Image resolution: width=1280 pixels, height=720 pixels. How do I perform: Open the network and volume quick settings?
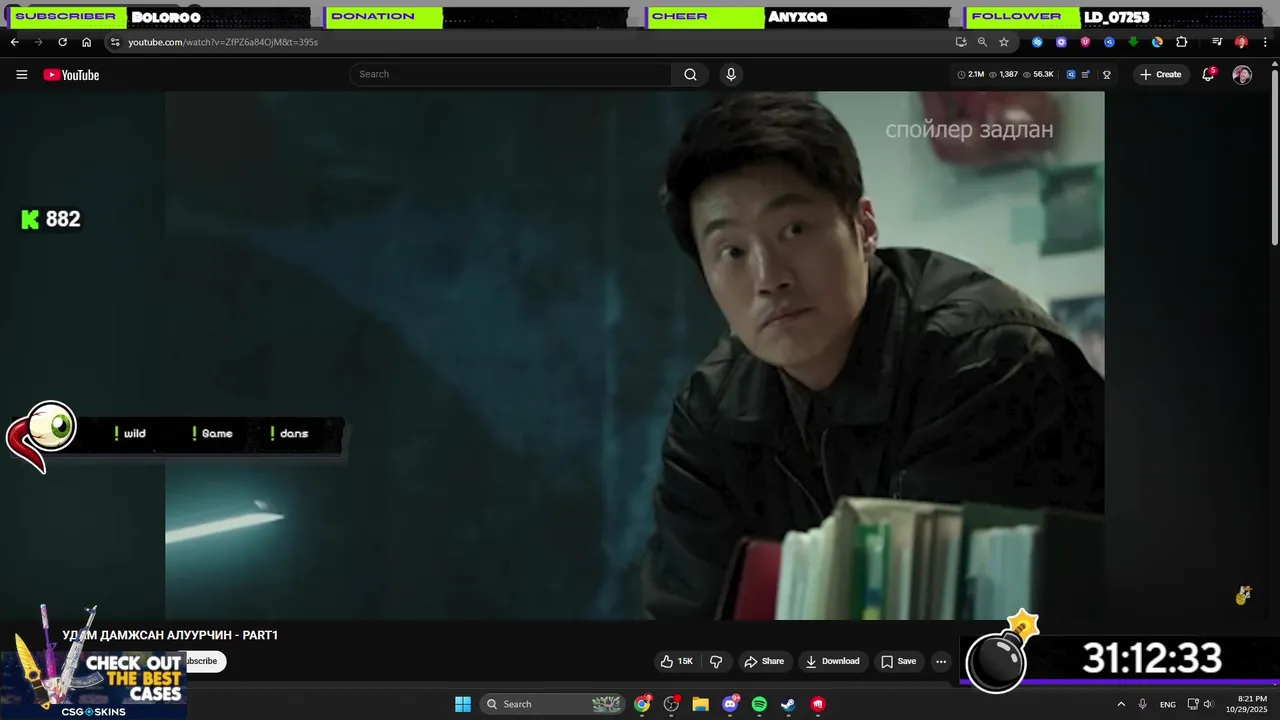(1200, 704)
